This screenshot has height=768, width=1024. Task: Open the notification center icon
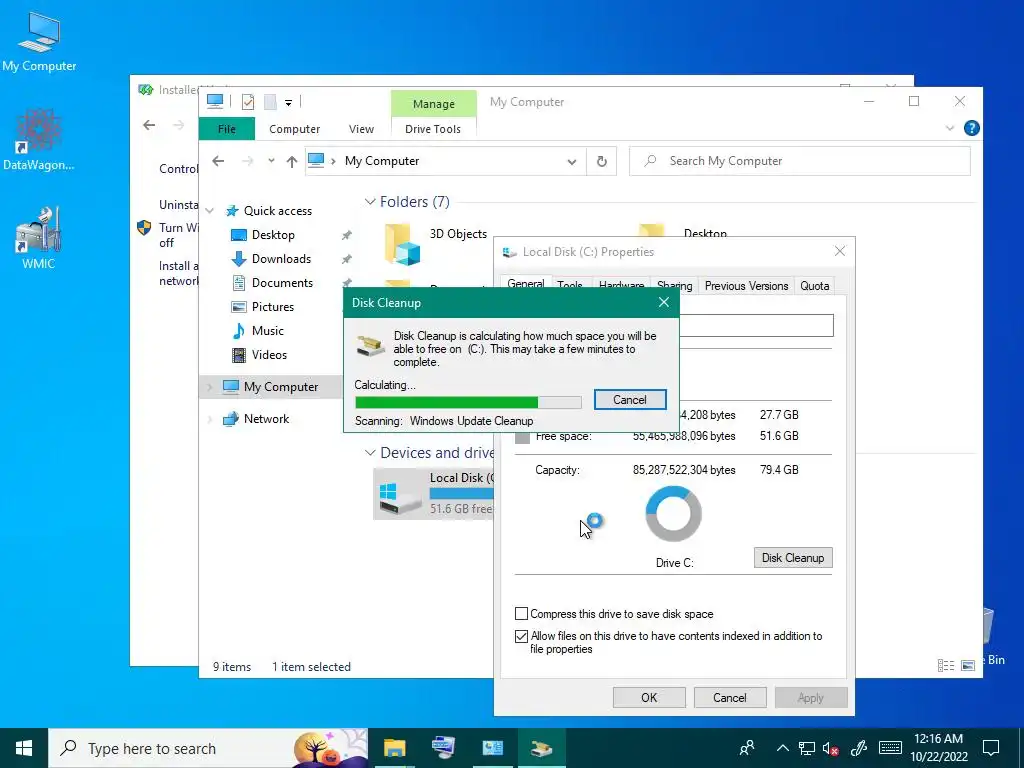tap(991, 748)
